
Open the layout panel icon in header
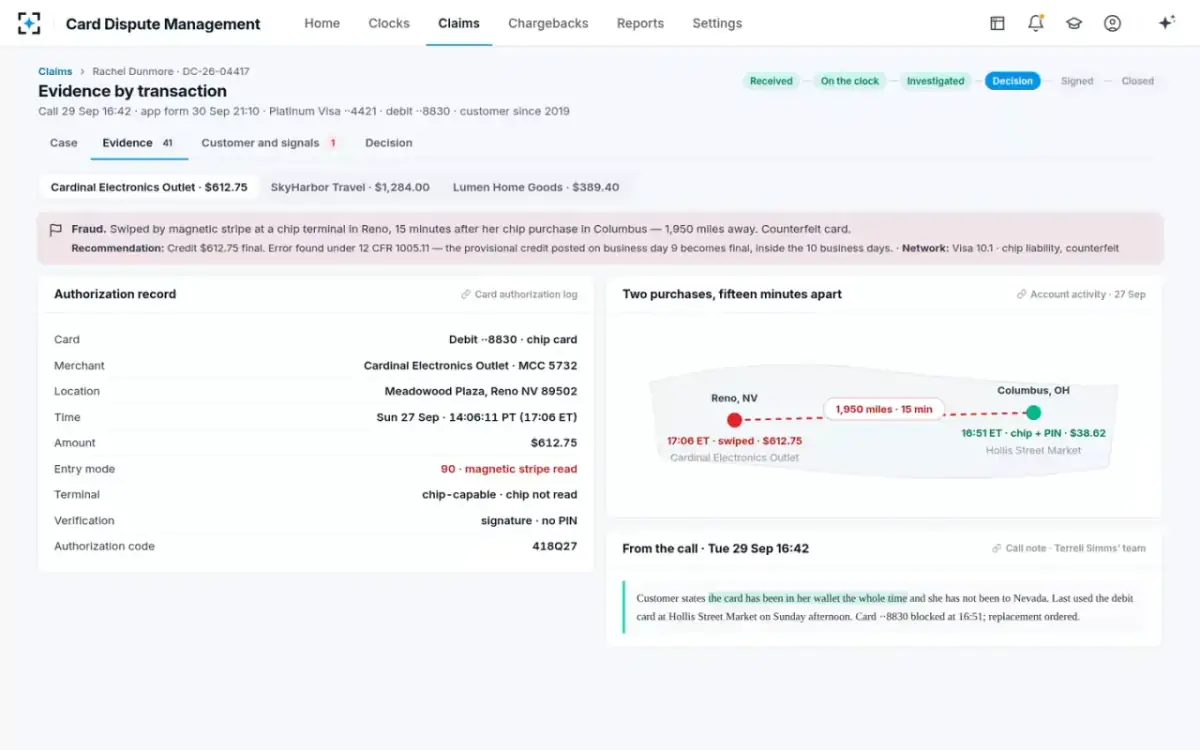[997, 23]
